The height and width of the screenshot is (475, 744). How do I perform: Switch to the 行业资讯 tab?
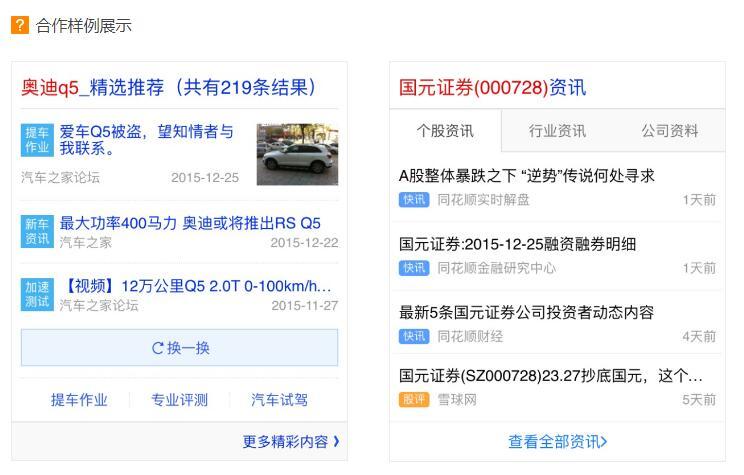(x=558, y=131)
